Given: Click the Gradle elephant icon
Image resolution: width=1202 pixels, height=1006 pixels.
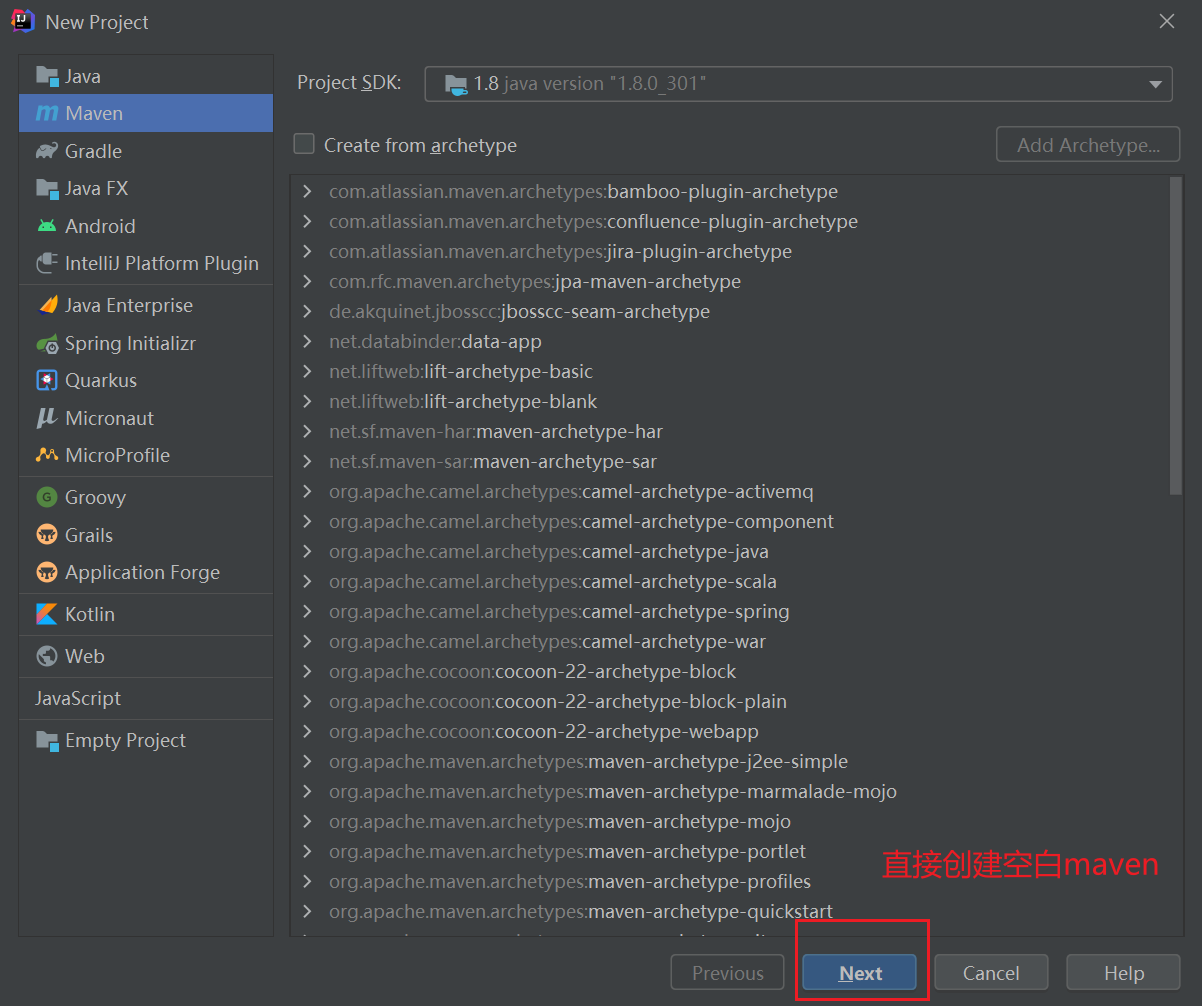Looking at the screenshot, I should coord(47,151).
